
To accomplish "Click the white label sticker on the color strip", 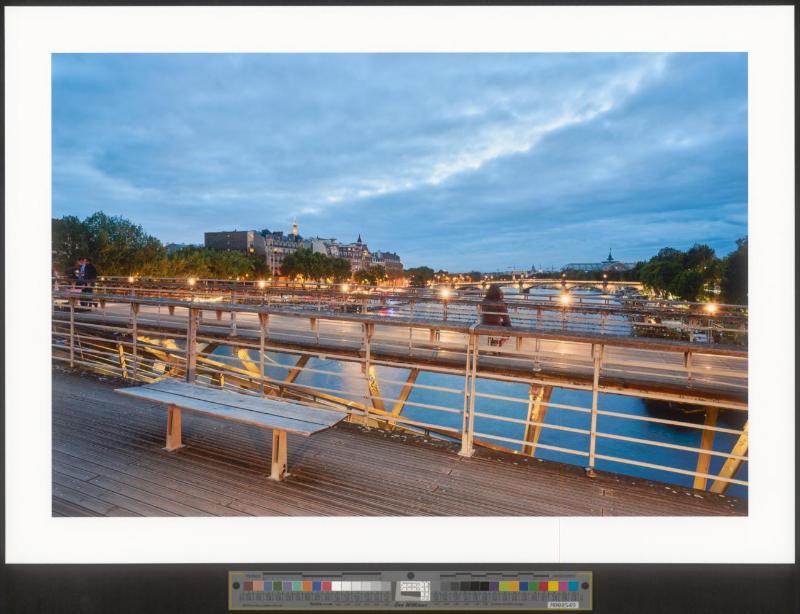I will click(x=563, y=604).
